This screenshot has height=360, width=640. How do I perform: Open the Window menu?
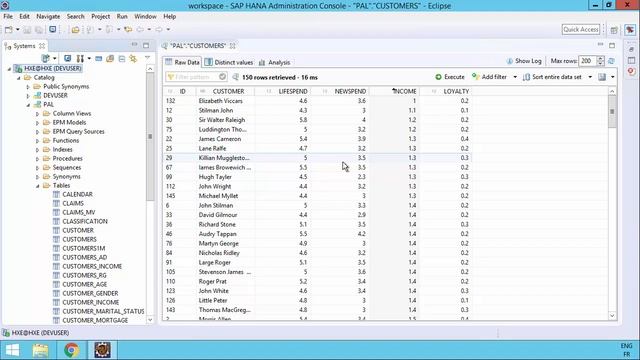(145, 16)
